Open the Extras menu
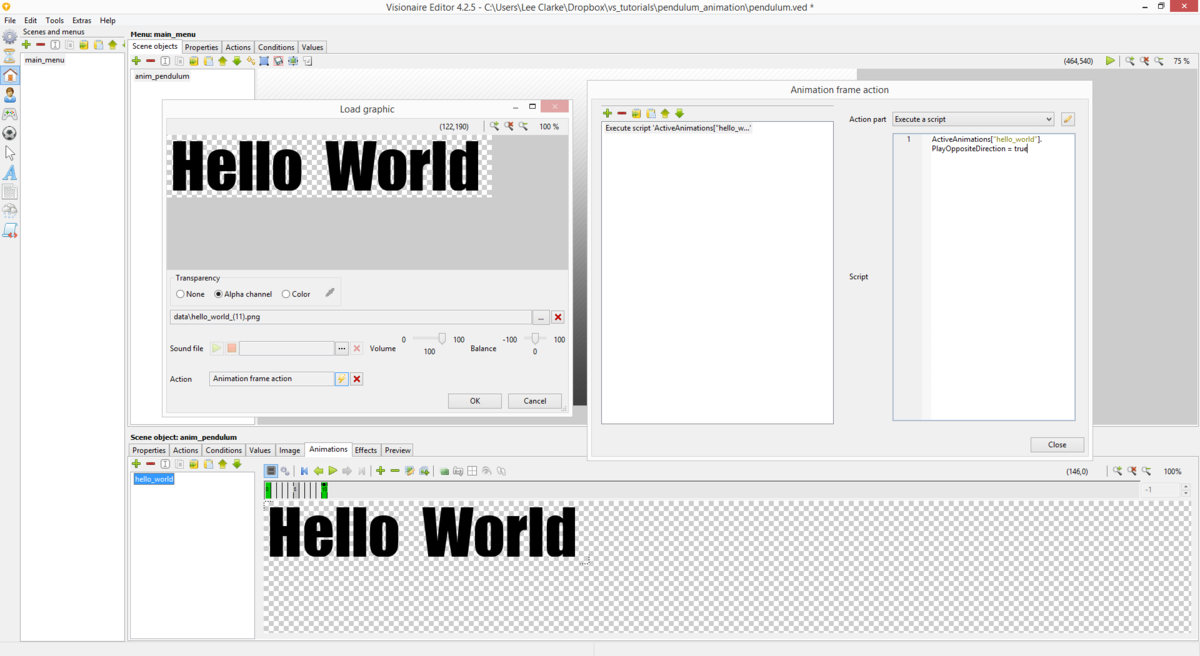 81,19
